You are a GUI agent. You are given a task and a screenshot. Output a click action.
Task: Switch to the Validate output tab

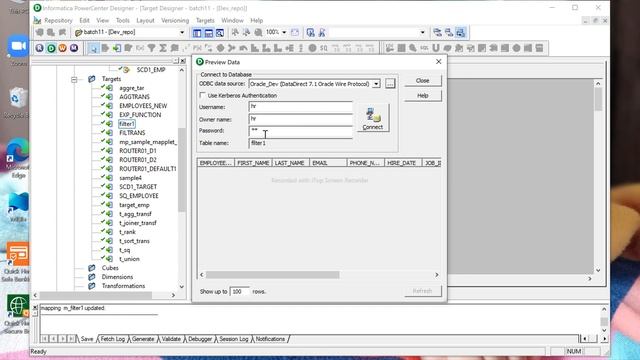(x=171, y=339)
